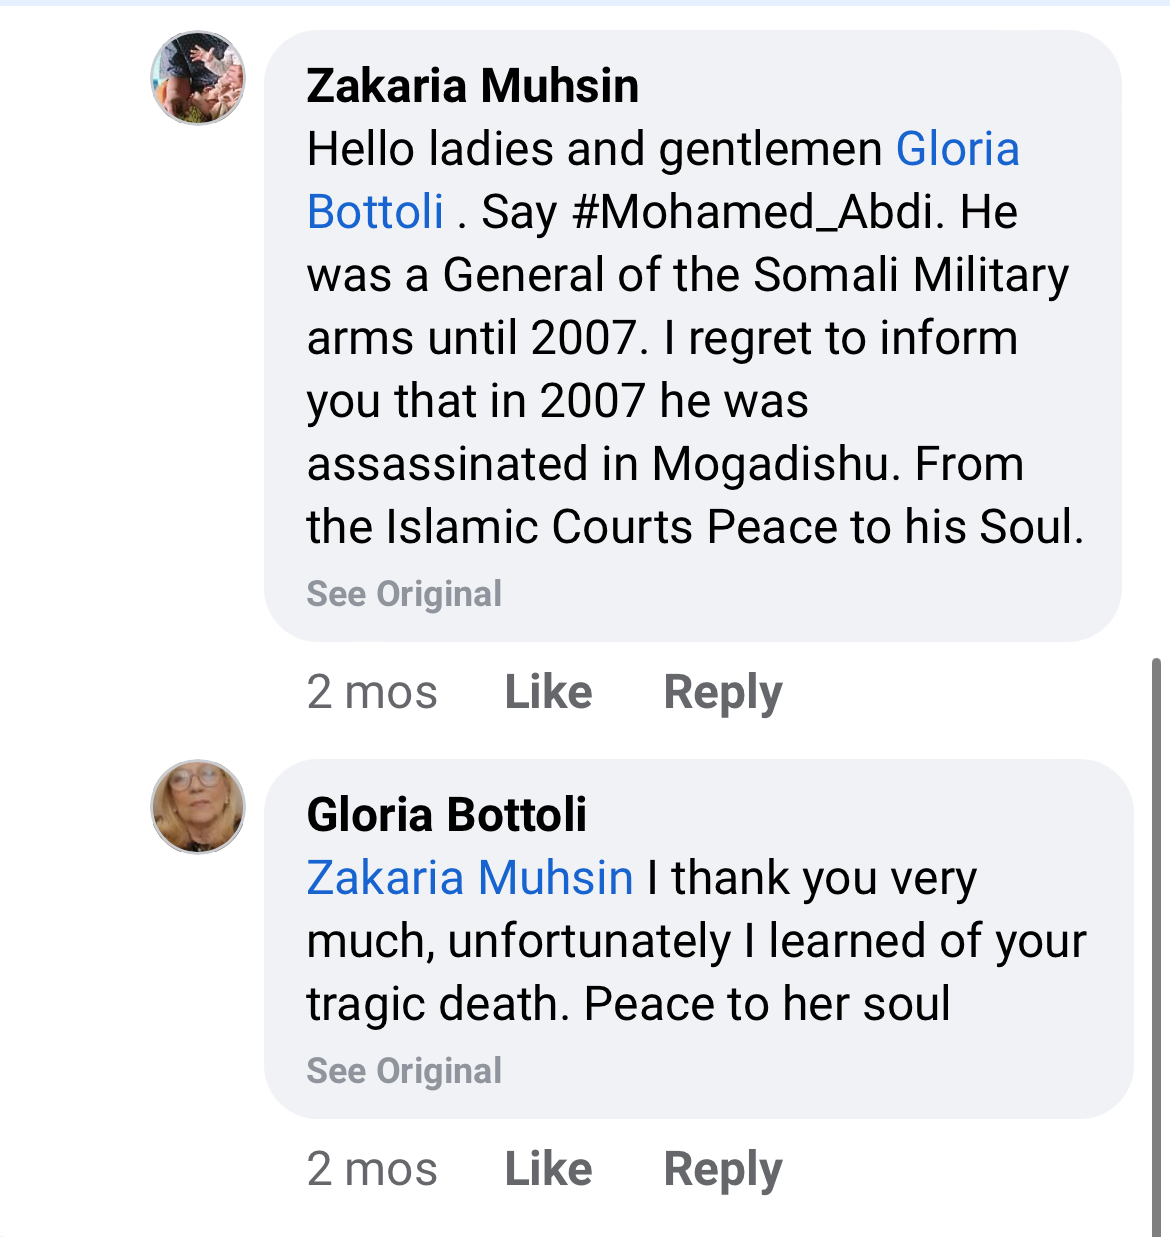The width and height of the screenshot is (1170, 1237).
Task: Like Gloria Bottoli's reply
Action: point(548,1169)
